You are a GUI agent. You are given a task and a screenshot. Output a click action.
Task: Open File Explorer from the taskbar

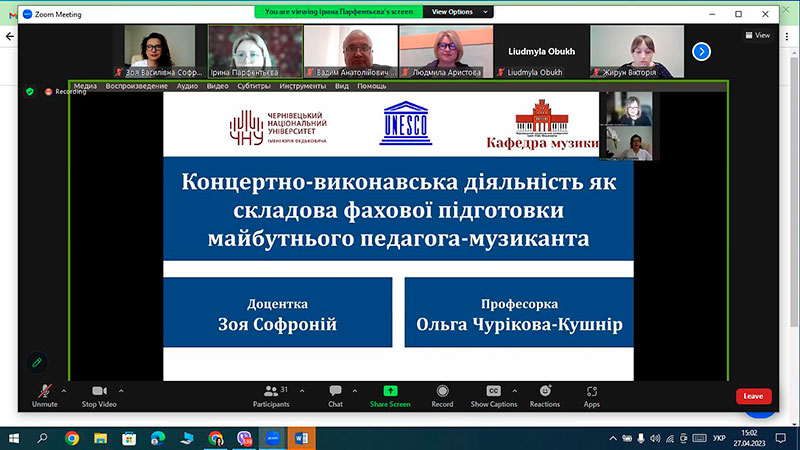(x=101, y=438)
